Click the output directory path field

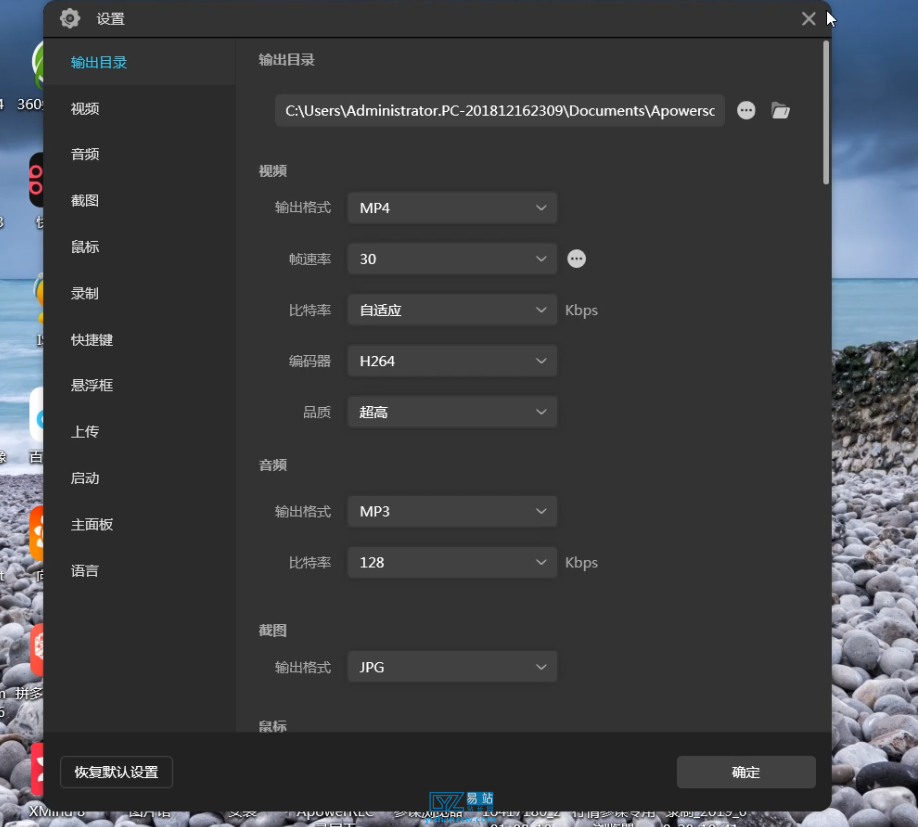coord(499,110)
